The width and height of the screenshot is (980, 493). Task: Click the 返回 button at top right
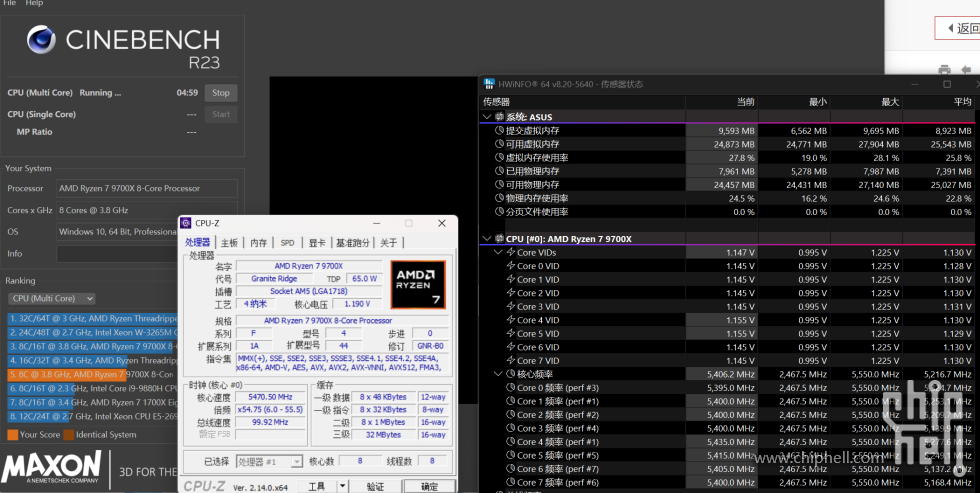pos(958,28)
